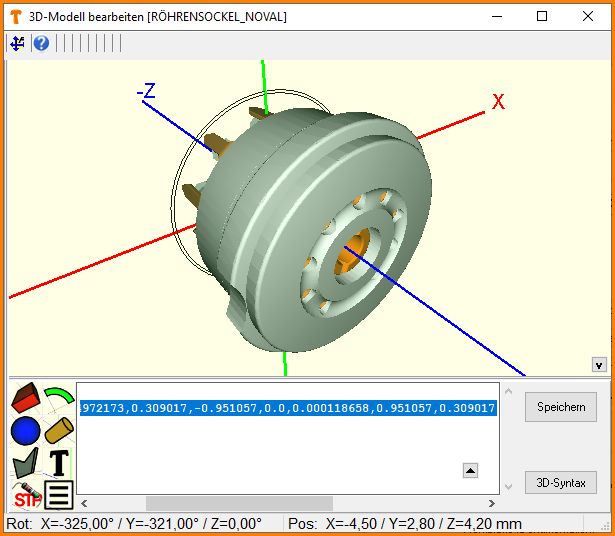Maximize the 3D-Modell bearbeiten window
This screenshot has height=536, width=615.
tap(542, 16)
